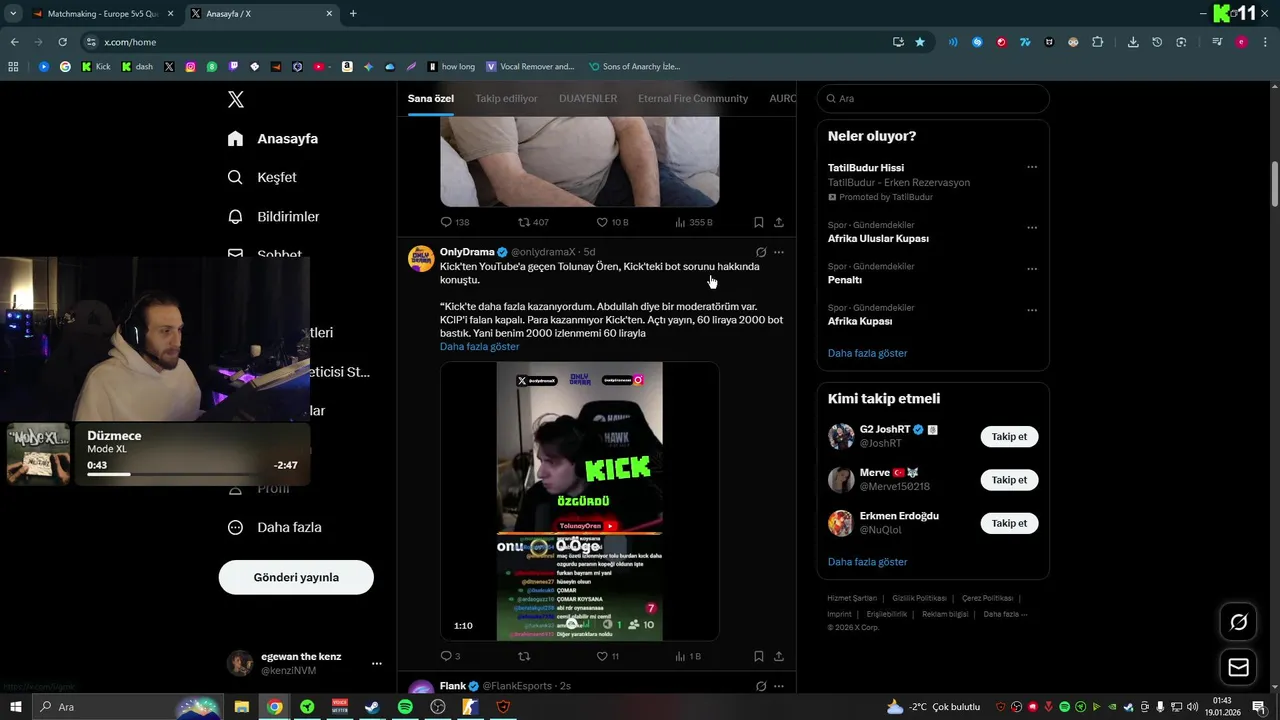The width and height of the screenshot is (1280, 720).
Task: Open Chrome media control icon
Action: click(1217, 42)
